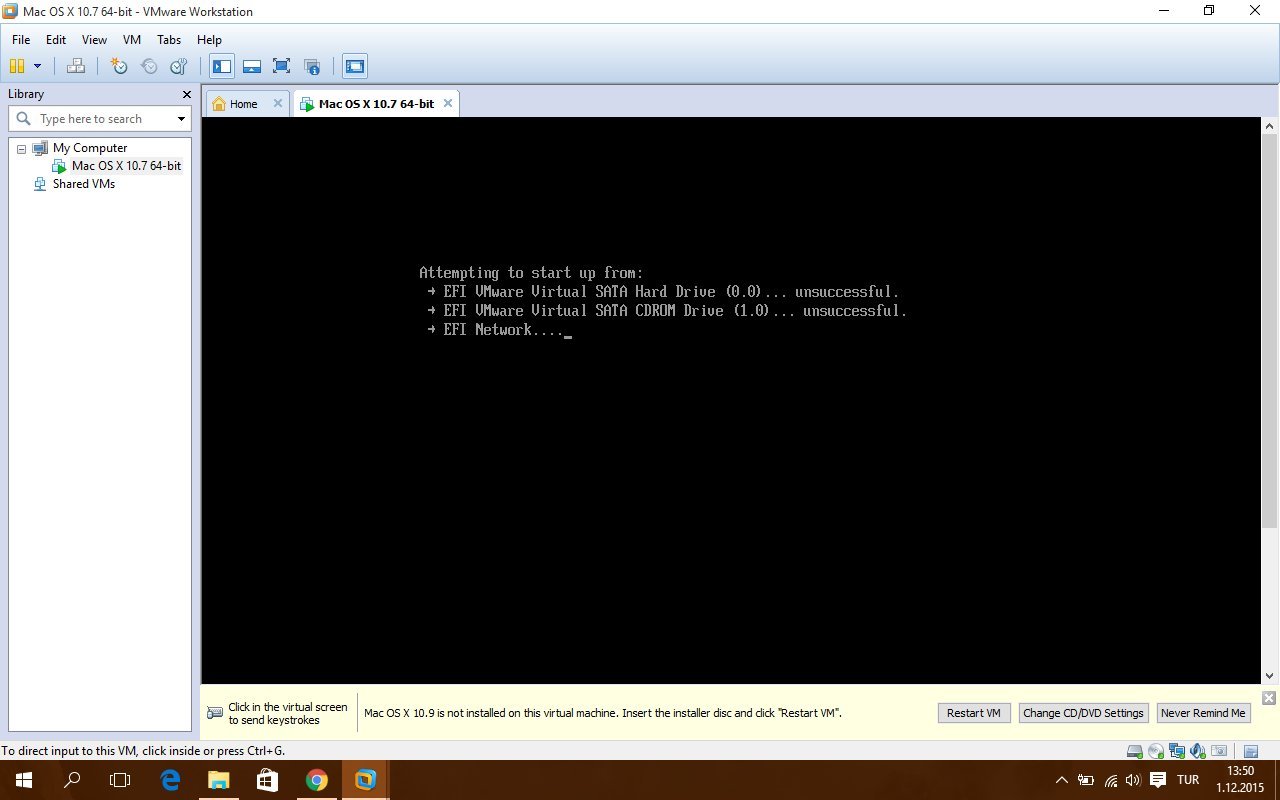
Task: Open the power options dropdown arrow
Action: coord(38,66)
